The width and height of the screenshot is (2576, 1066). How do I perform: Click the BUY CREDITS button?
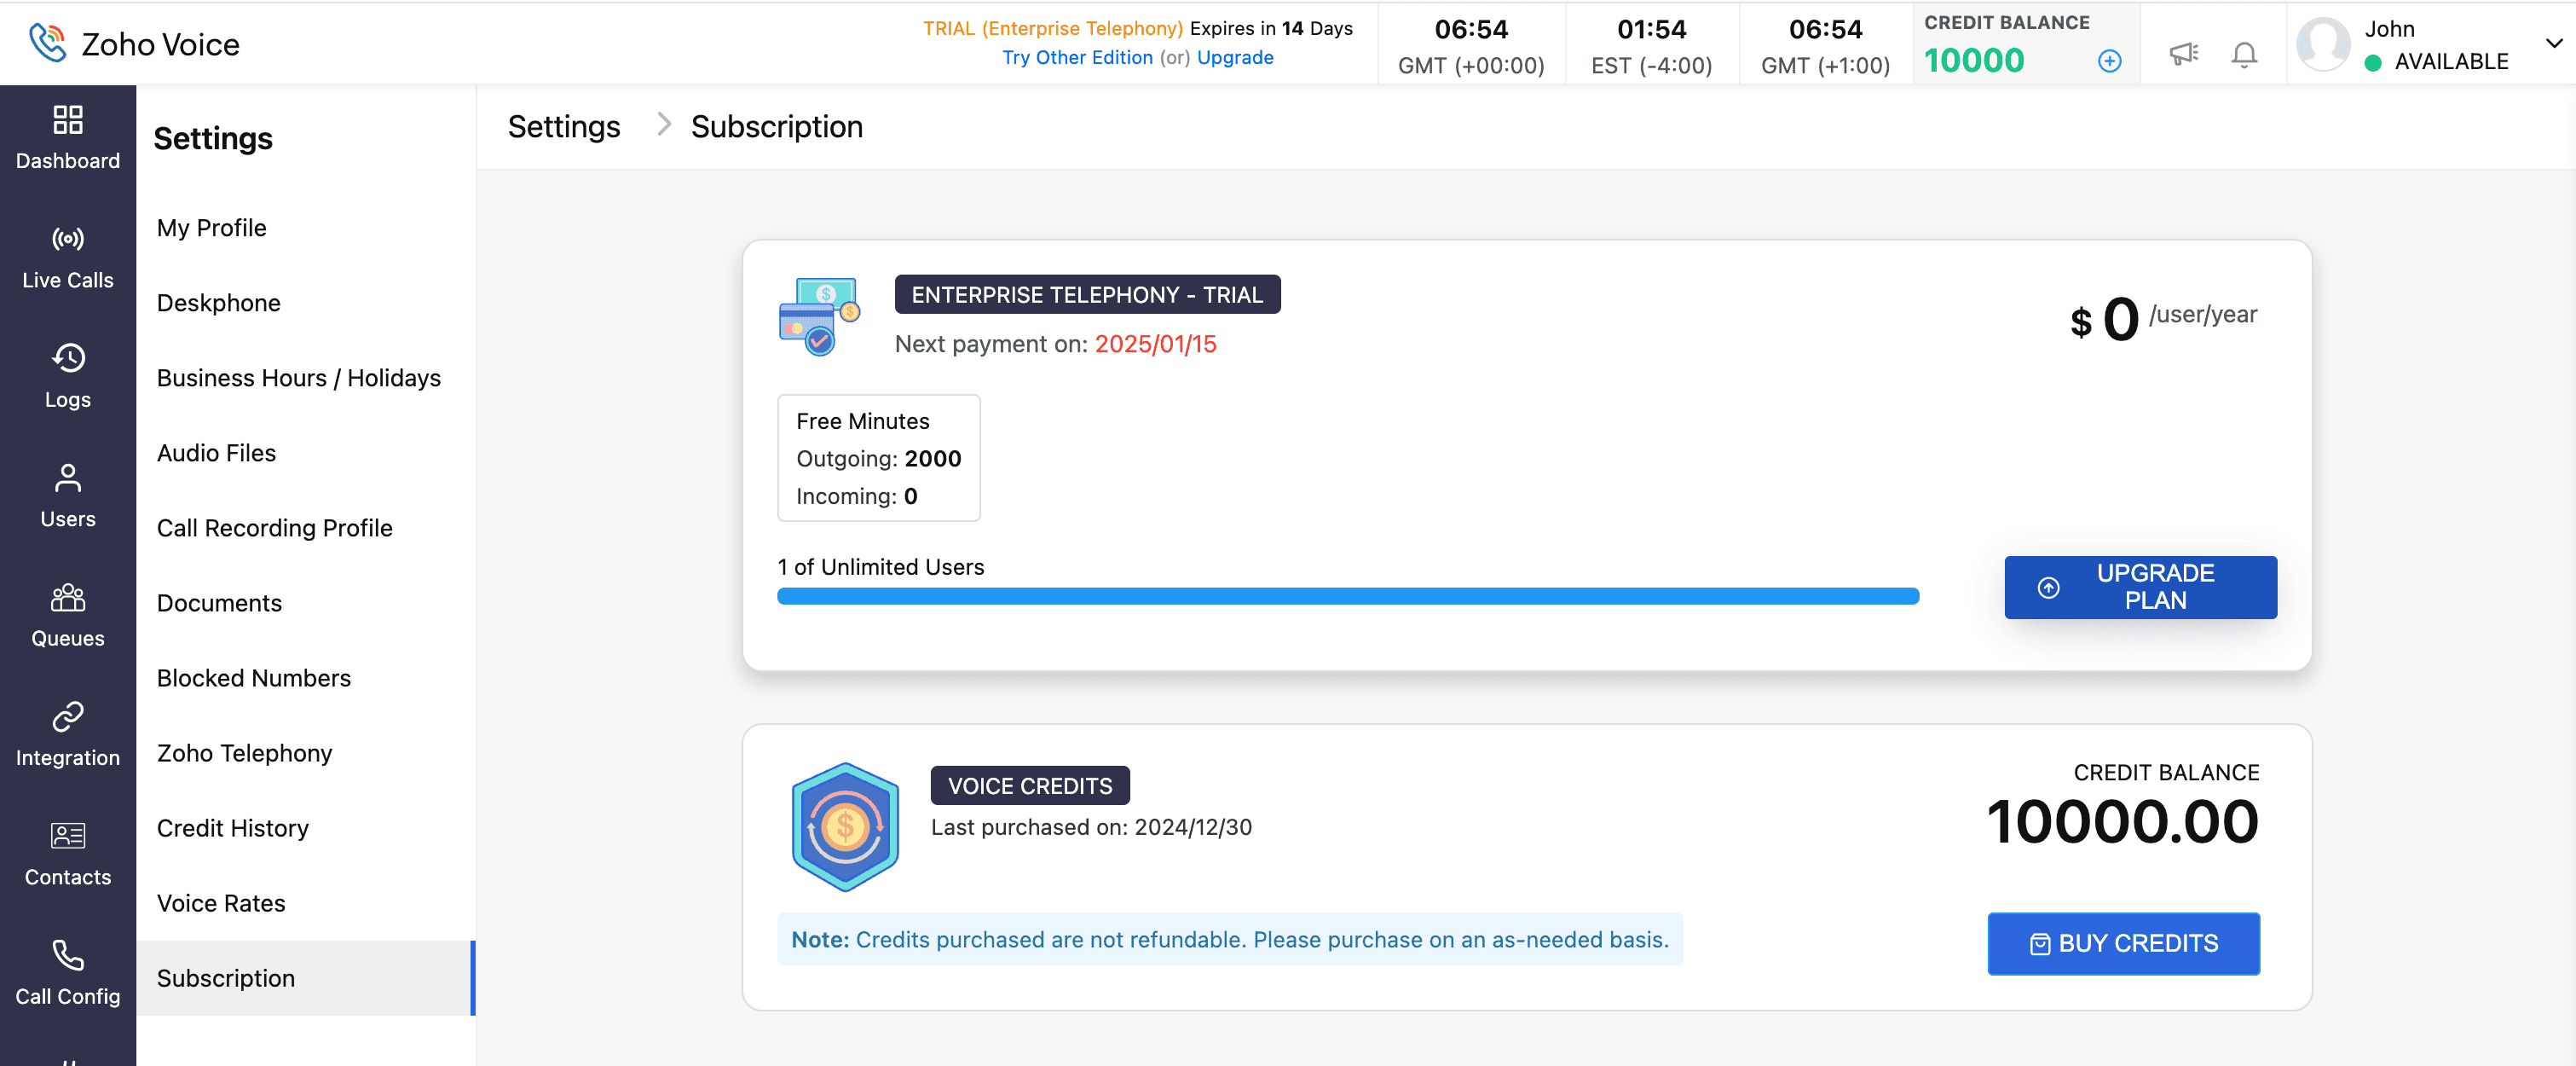[2123, 943]
